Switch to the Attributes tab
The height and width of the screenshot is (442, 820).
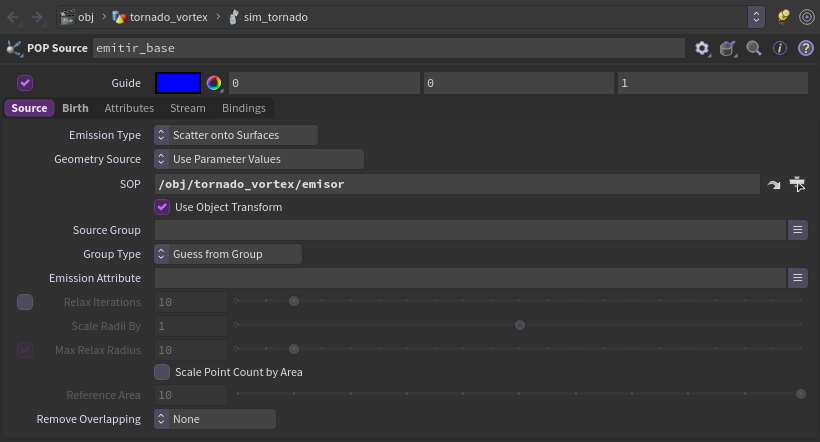tap(129, 108)
